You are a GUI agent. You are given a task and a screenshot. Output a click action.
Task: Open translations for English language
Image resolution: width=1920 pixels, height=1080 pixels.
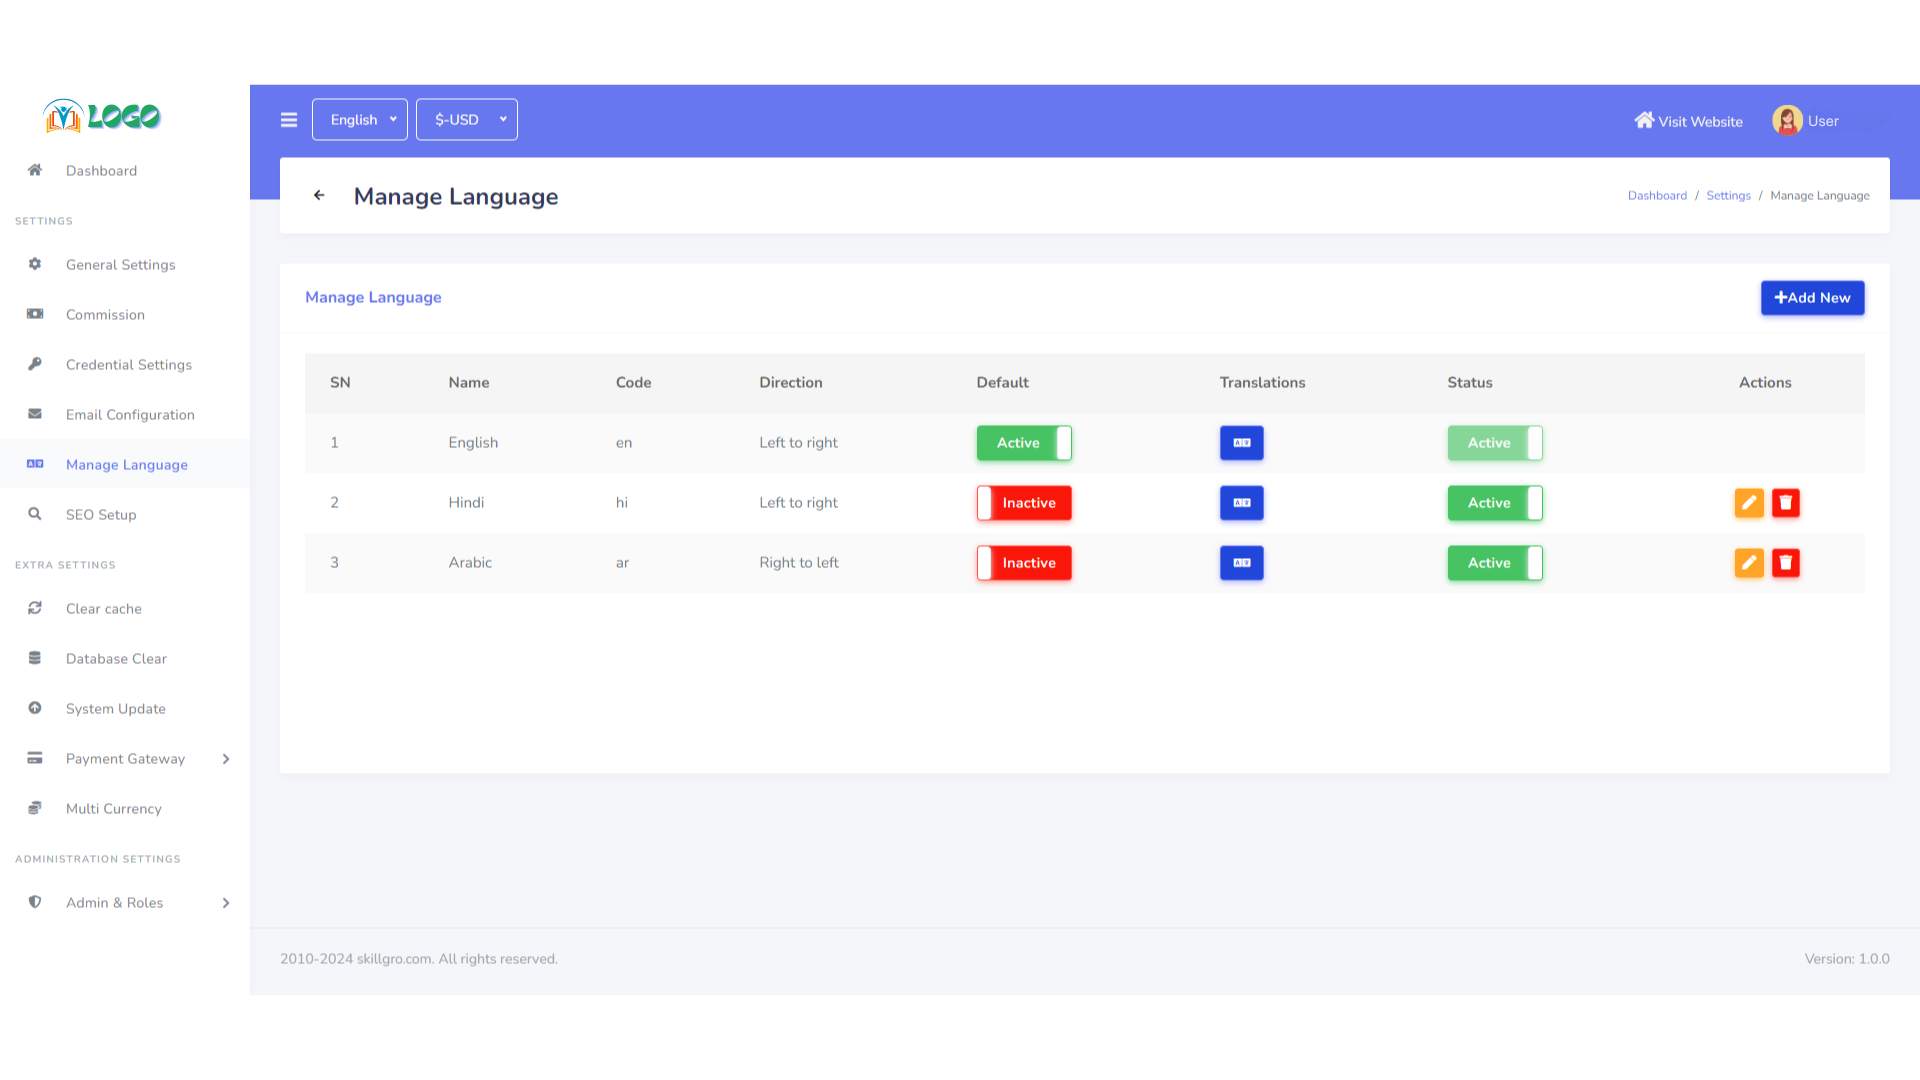coord(1241,443)
